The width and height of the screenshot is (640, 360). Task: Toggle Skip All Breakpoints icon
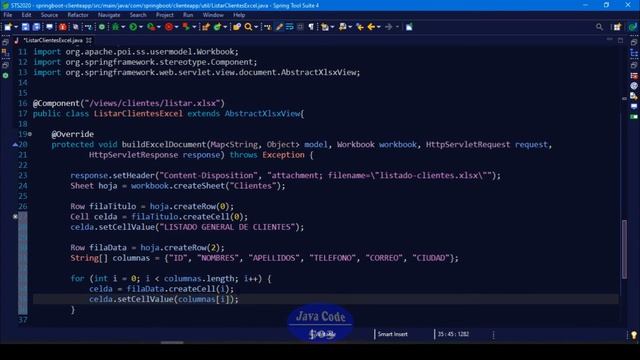click(x=76, y=27)
